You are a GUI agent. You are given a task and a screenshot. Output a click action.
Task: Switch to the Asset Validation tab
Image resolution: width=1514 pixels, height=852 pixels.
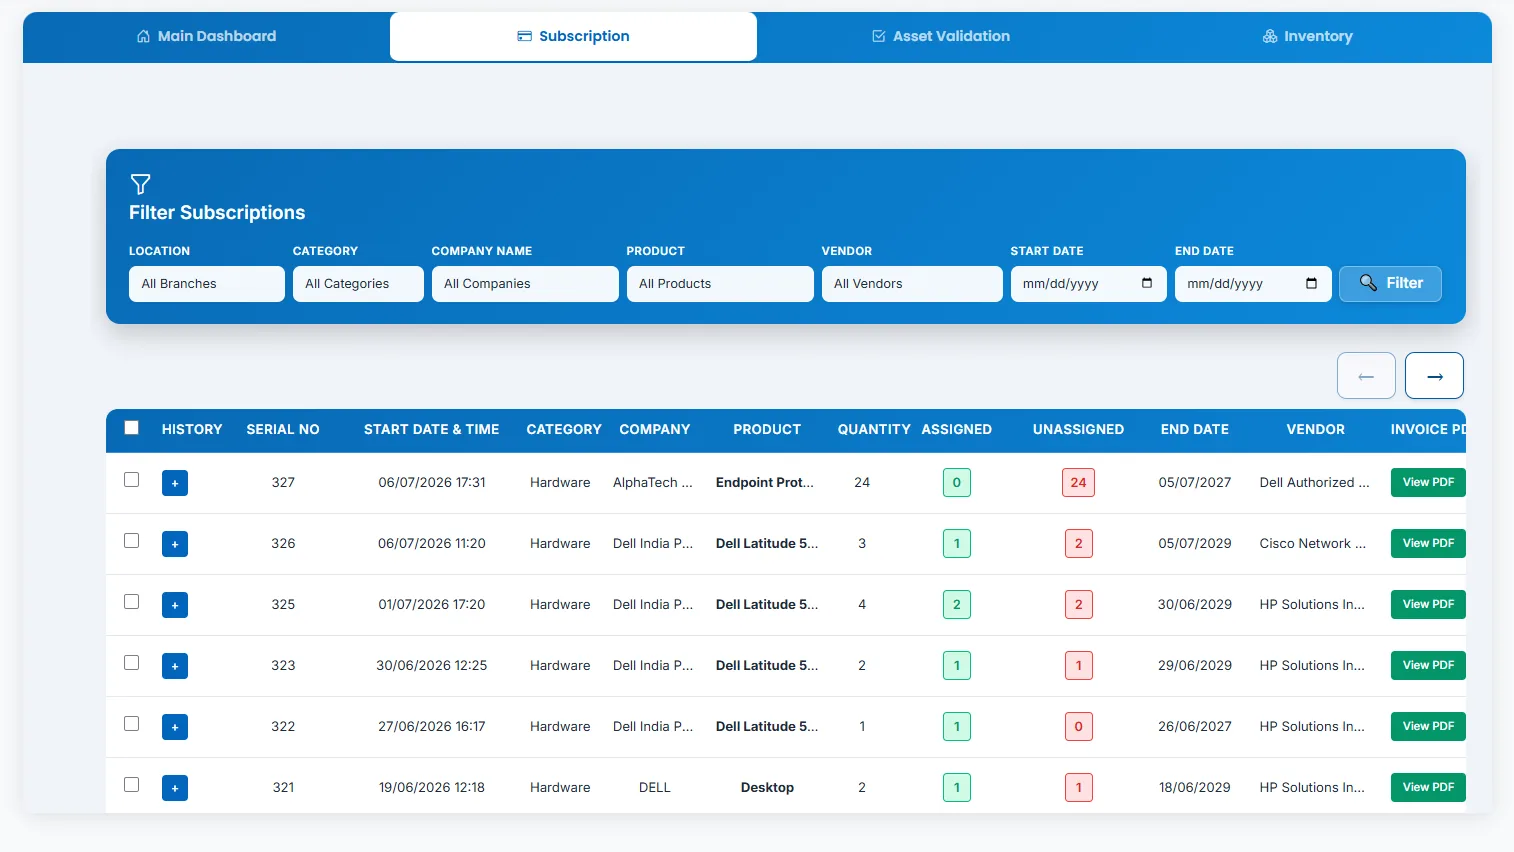point(940,36)
